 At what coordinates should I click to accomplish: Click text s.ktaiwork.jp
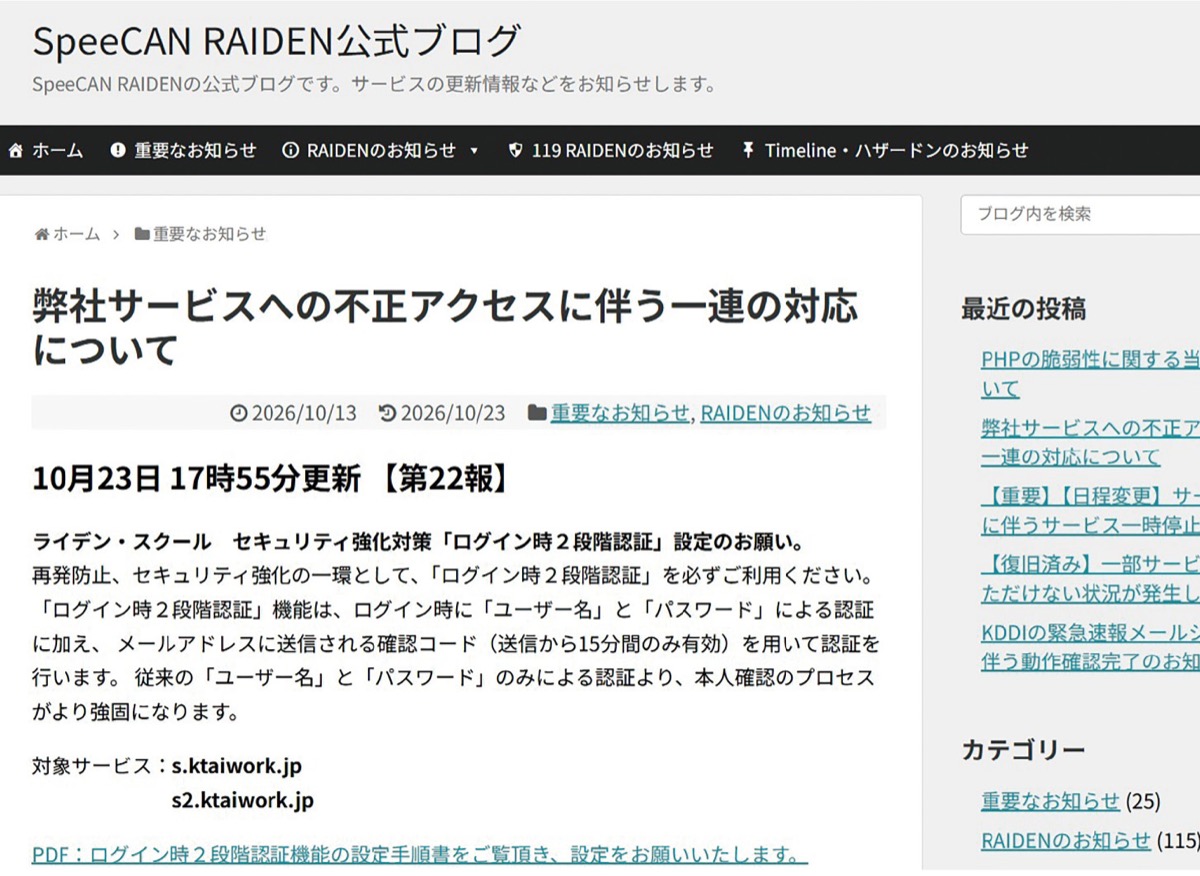click(x=237, y=766)
